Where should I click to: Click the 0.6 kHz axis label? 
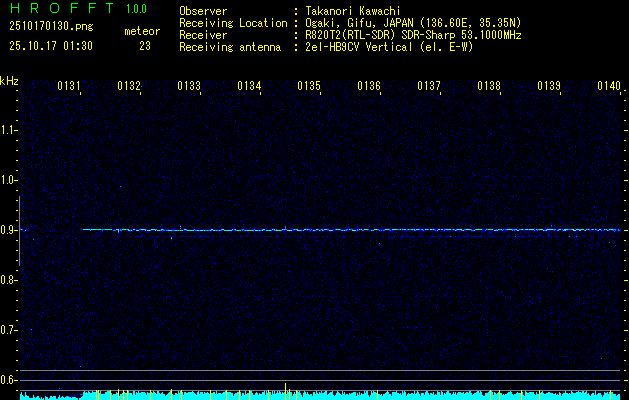8,380
